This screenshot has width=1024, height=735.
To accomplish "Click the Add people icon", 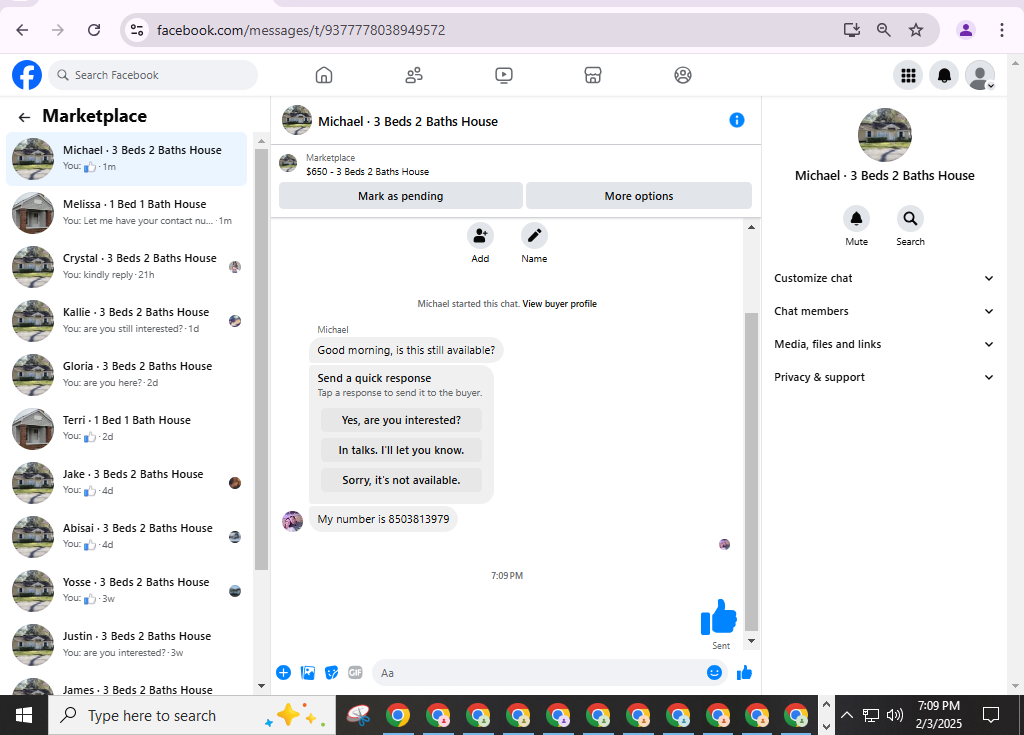I will tap(480, 236).
